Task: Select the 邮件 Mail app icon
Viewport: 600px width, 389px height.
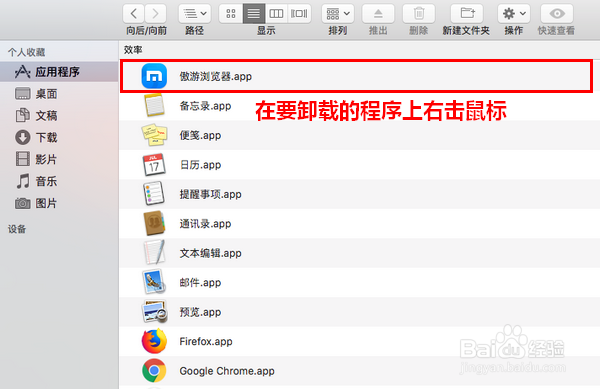Action: coord(154,282)
